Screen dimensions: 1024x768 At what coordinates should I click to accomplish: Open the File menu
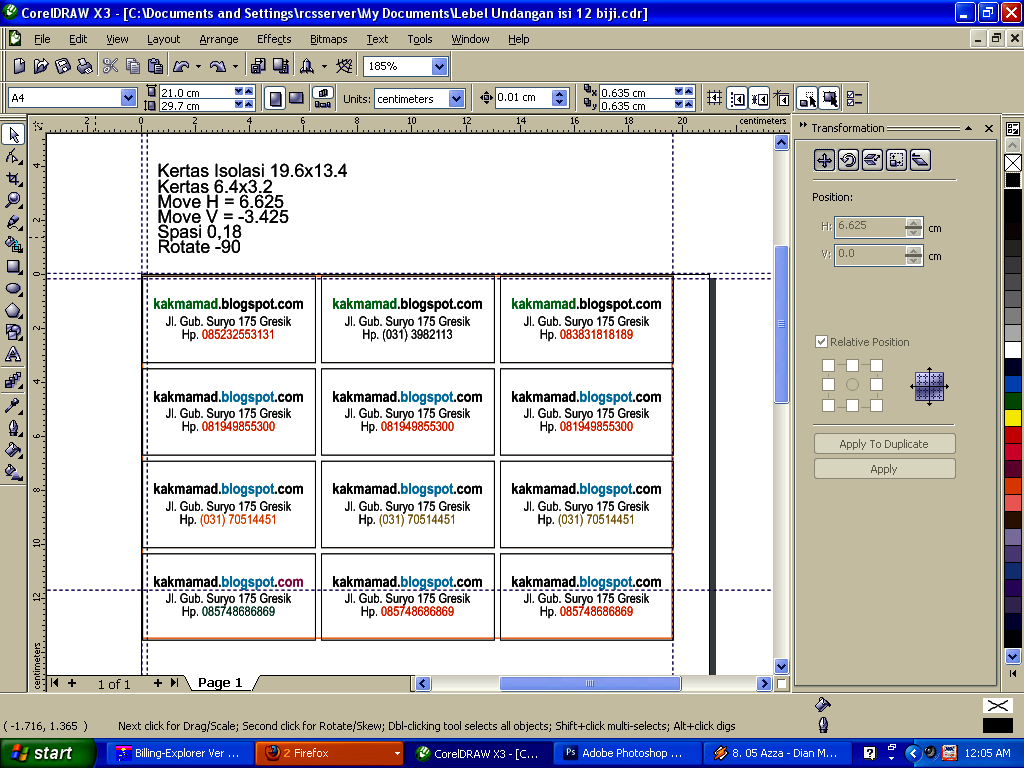click(42, 39)
